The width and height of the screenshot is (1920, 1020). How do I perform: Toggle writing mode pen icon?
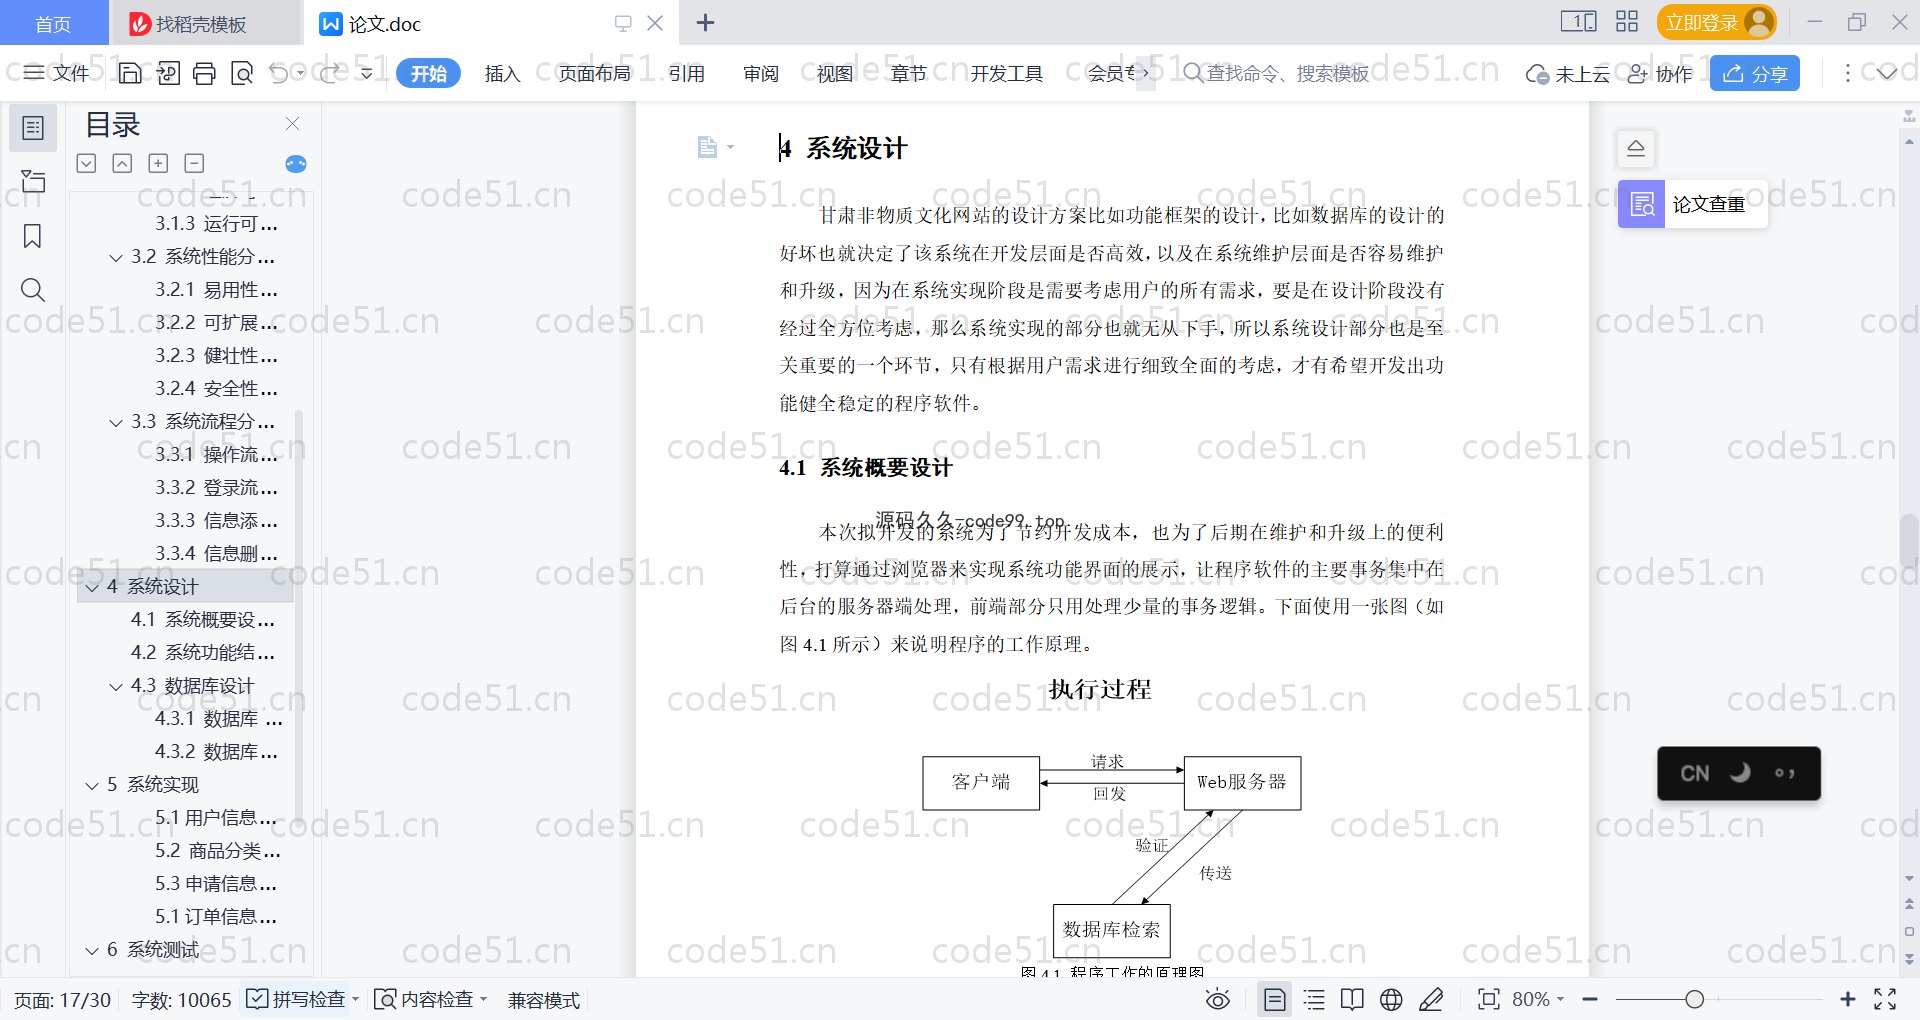pyautogui.click(x=1431, y=999)
